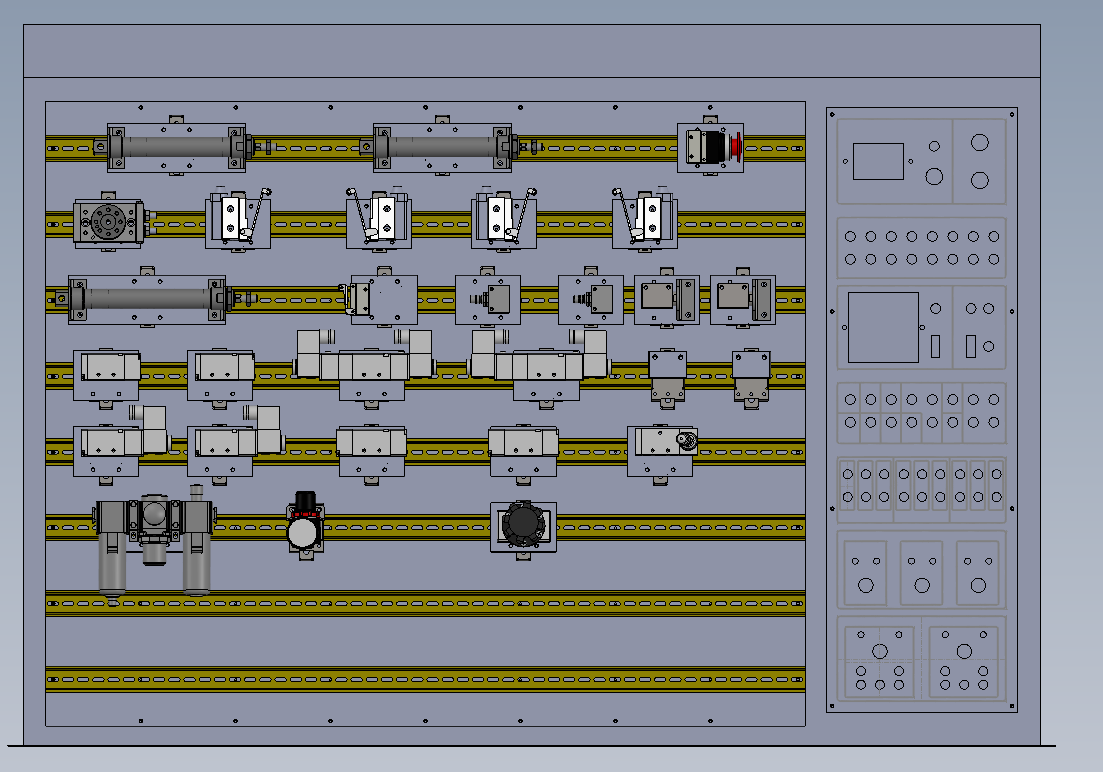The height and width of the screenshot is (772, 1103).
Task: Select the rotary actuator with circular flange
Action: click(x=108, y=221)
